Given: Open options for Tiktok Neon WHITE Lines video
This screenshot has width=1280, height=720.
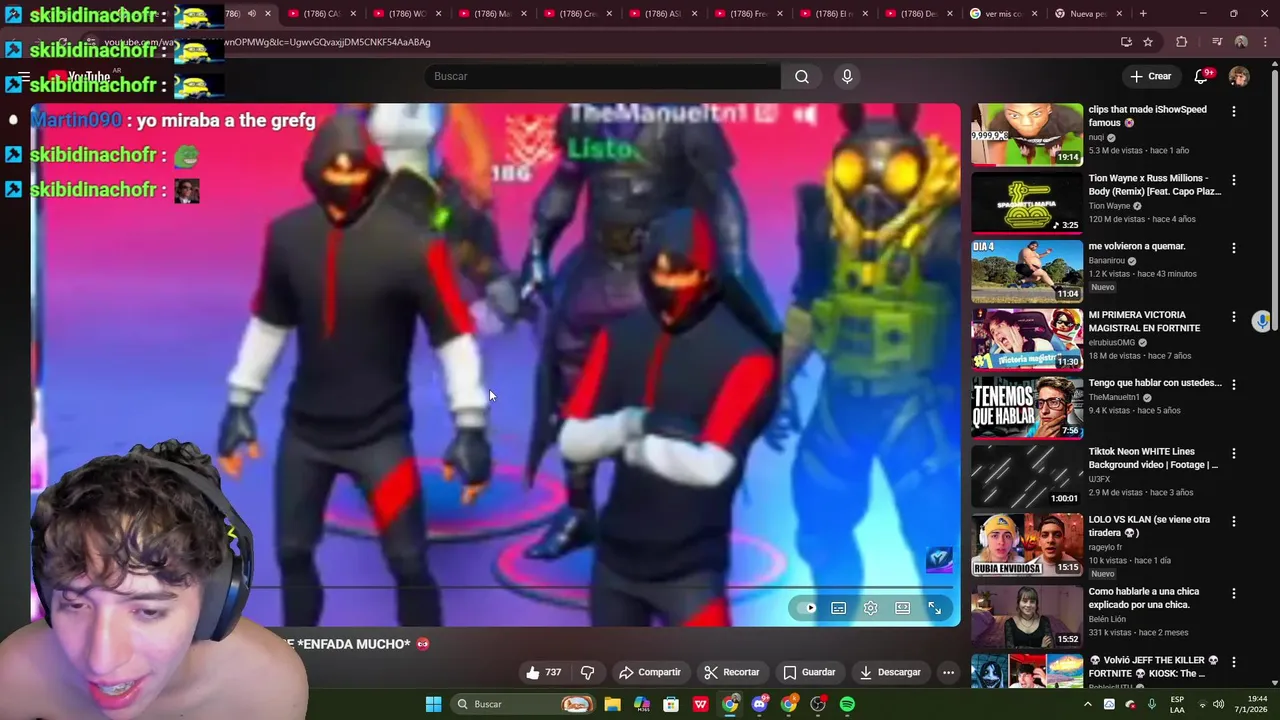Looking at the screenshot, I should [1234, 454].
